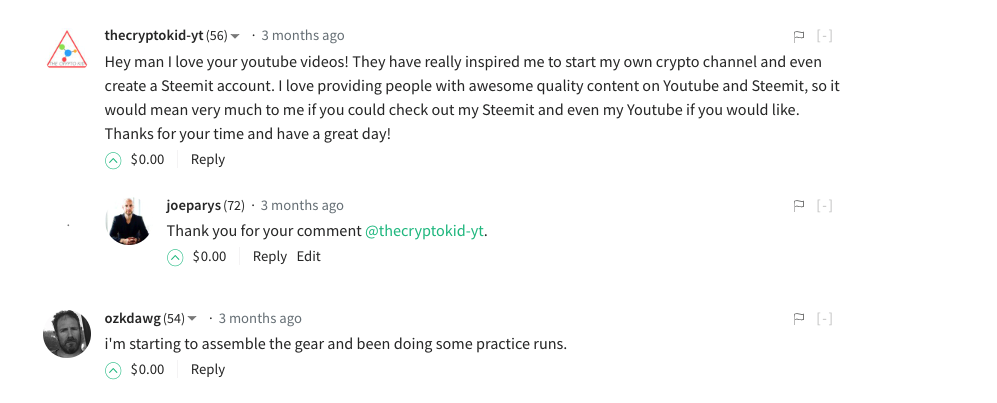Reply under joeparys's comment
The image size is (997, 403).
tap(270, 257)
